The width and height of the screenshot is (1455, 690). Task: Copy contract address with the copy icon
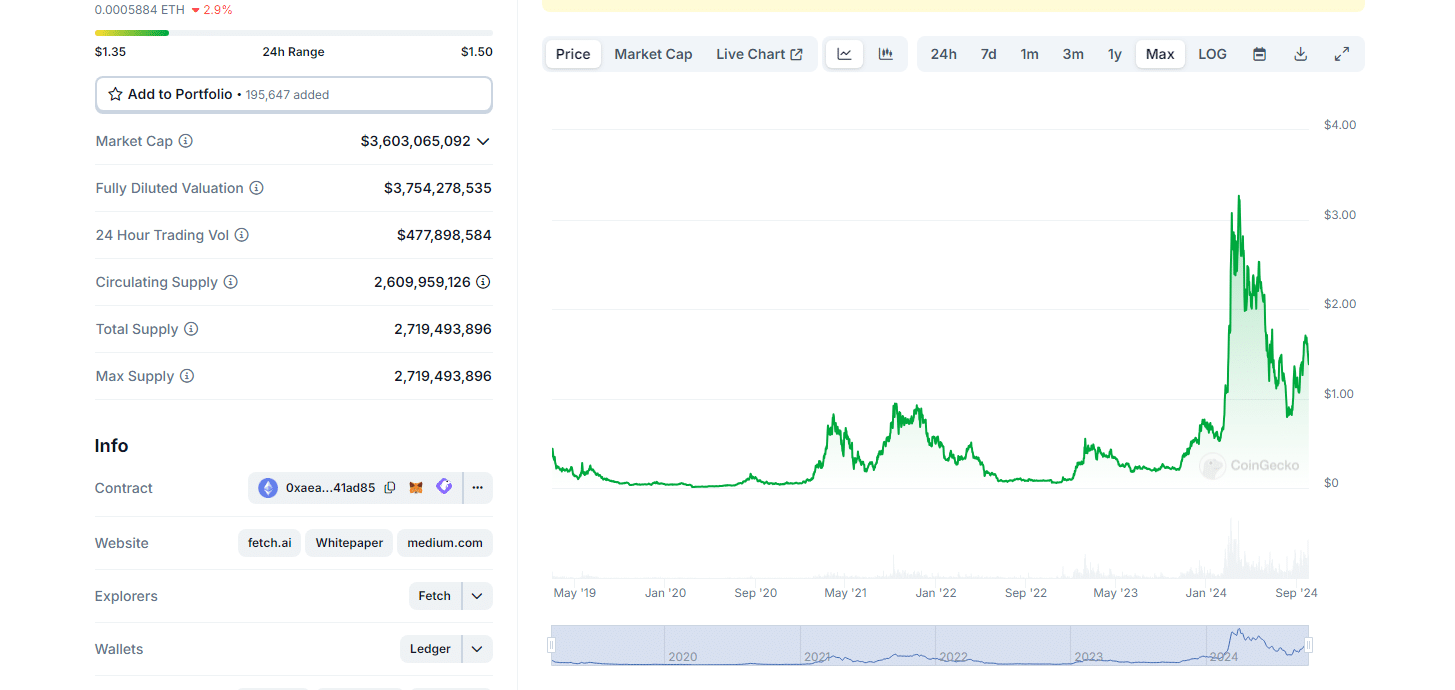point(390,488)
